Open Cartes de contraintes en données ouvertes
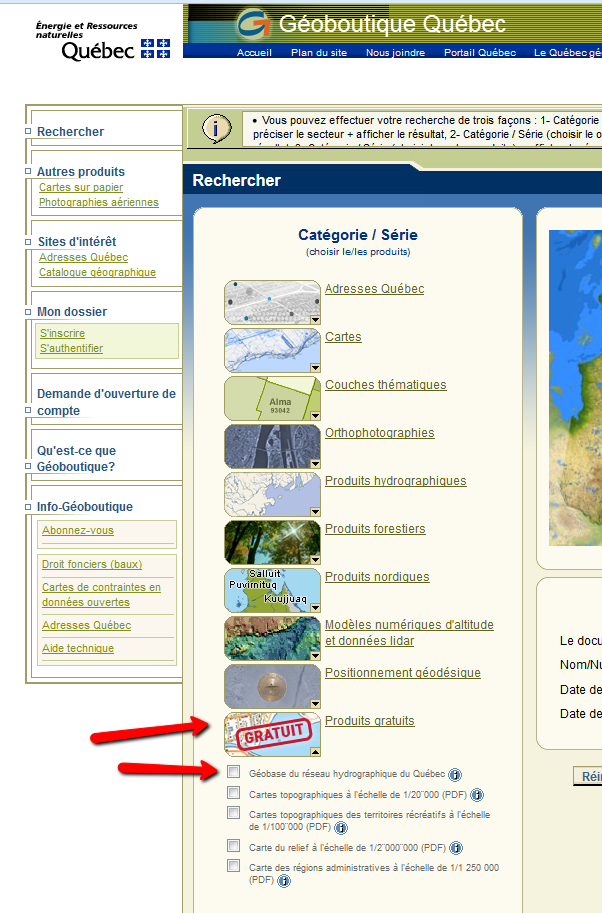This screenshot has width=602, height=913. (x=101, y=594)
